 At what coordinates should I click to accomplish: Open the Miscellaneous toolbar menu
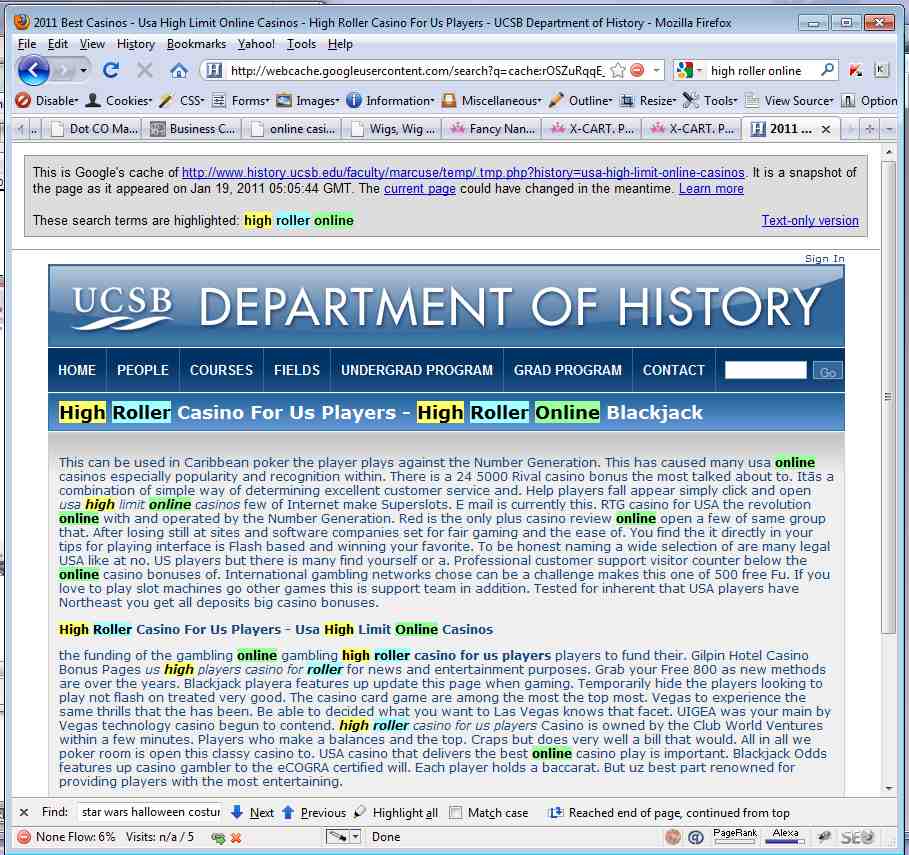[492, 101]
